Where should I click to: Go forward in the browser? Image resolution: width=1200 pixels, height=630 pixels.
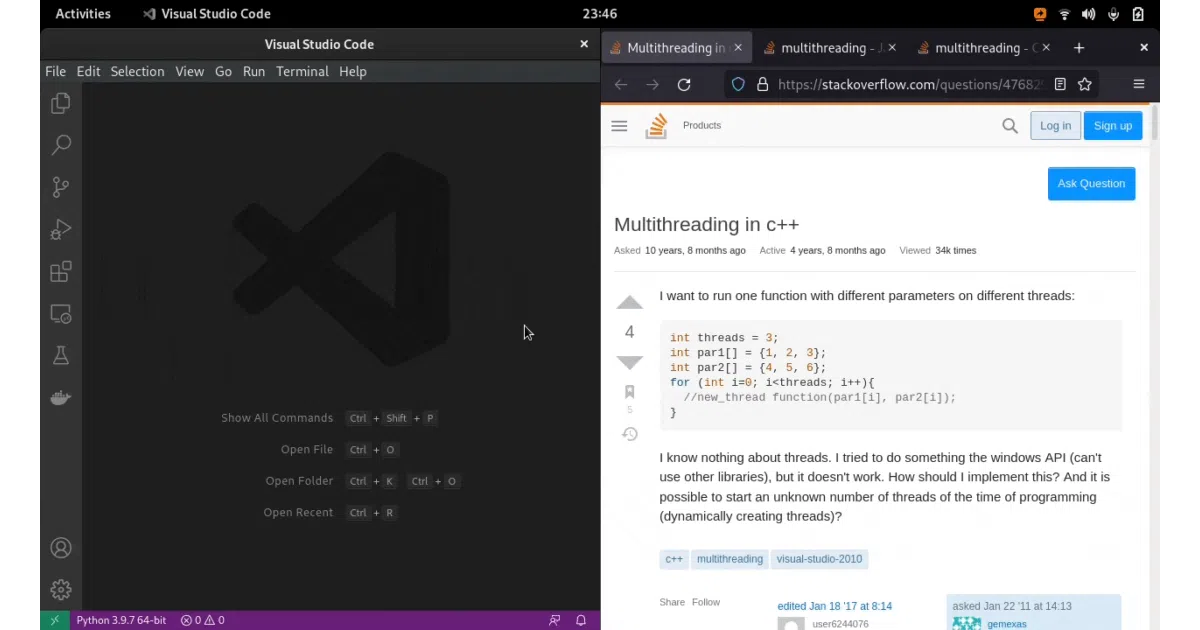(652, 84)
